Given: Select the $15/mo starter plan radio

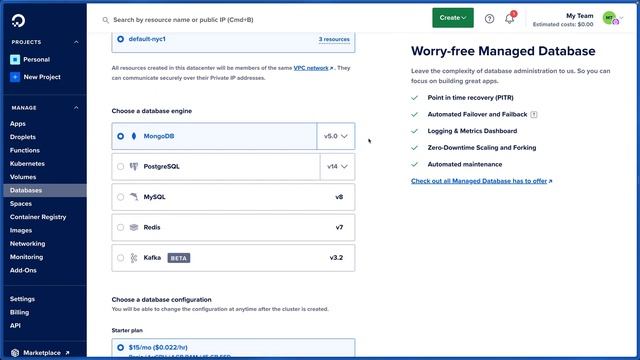Looking at the screenshot, I should coord(120,347).
